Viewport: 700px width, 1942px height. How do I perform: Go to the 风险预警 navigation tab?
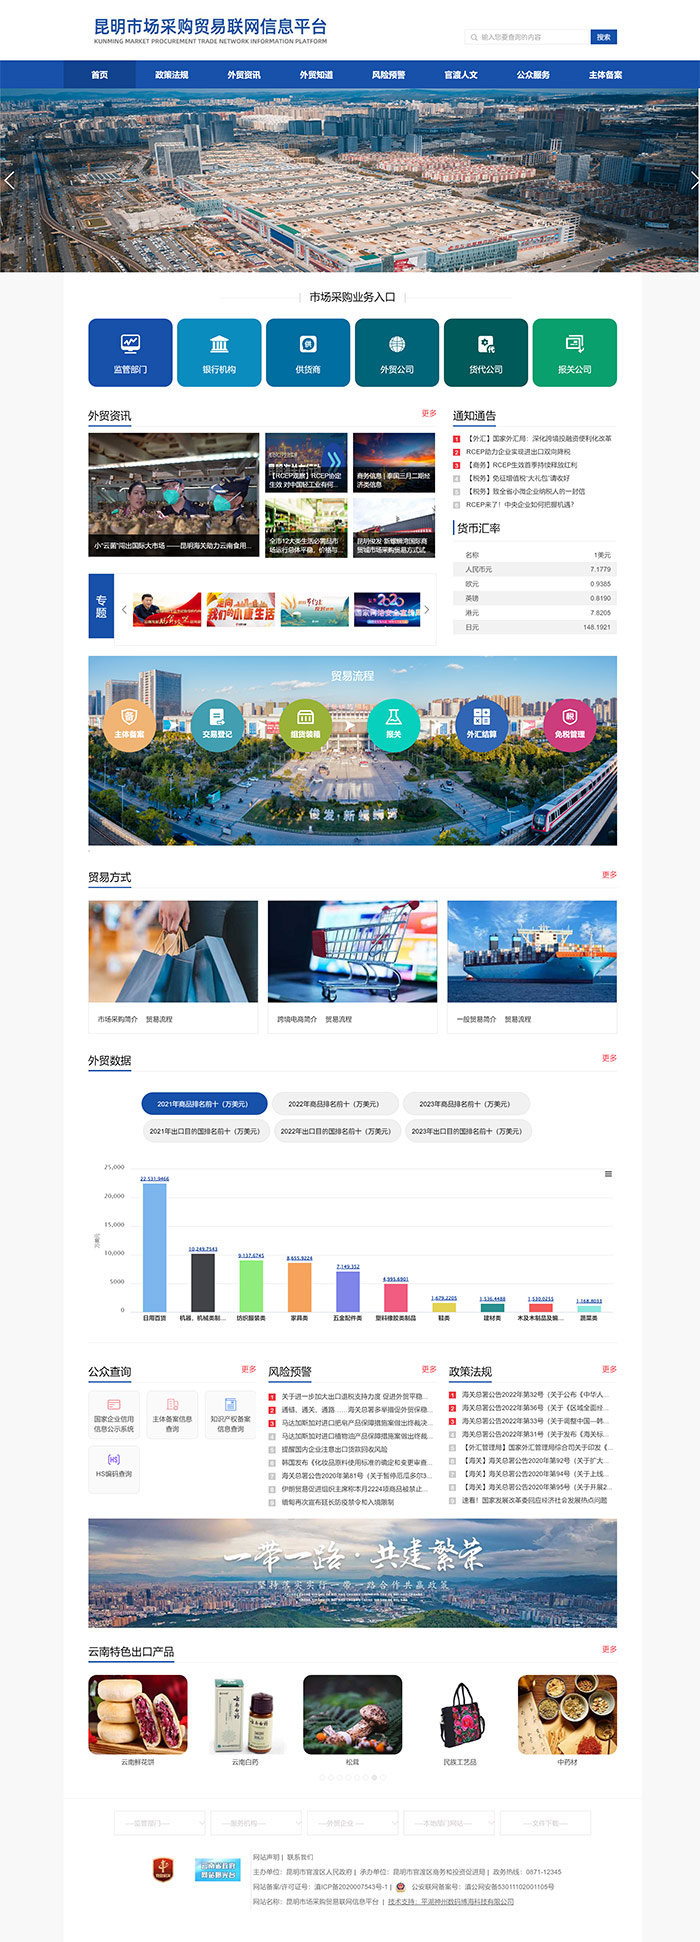pyautogui.click(x=388, y=75)
